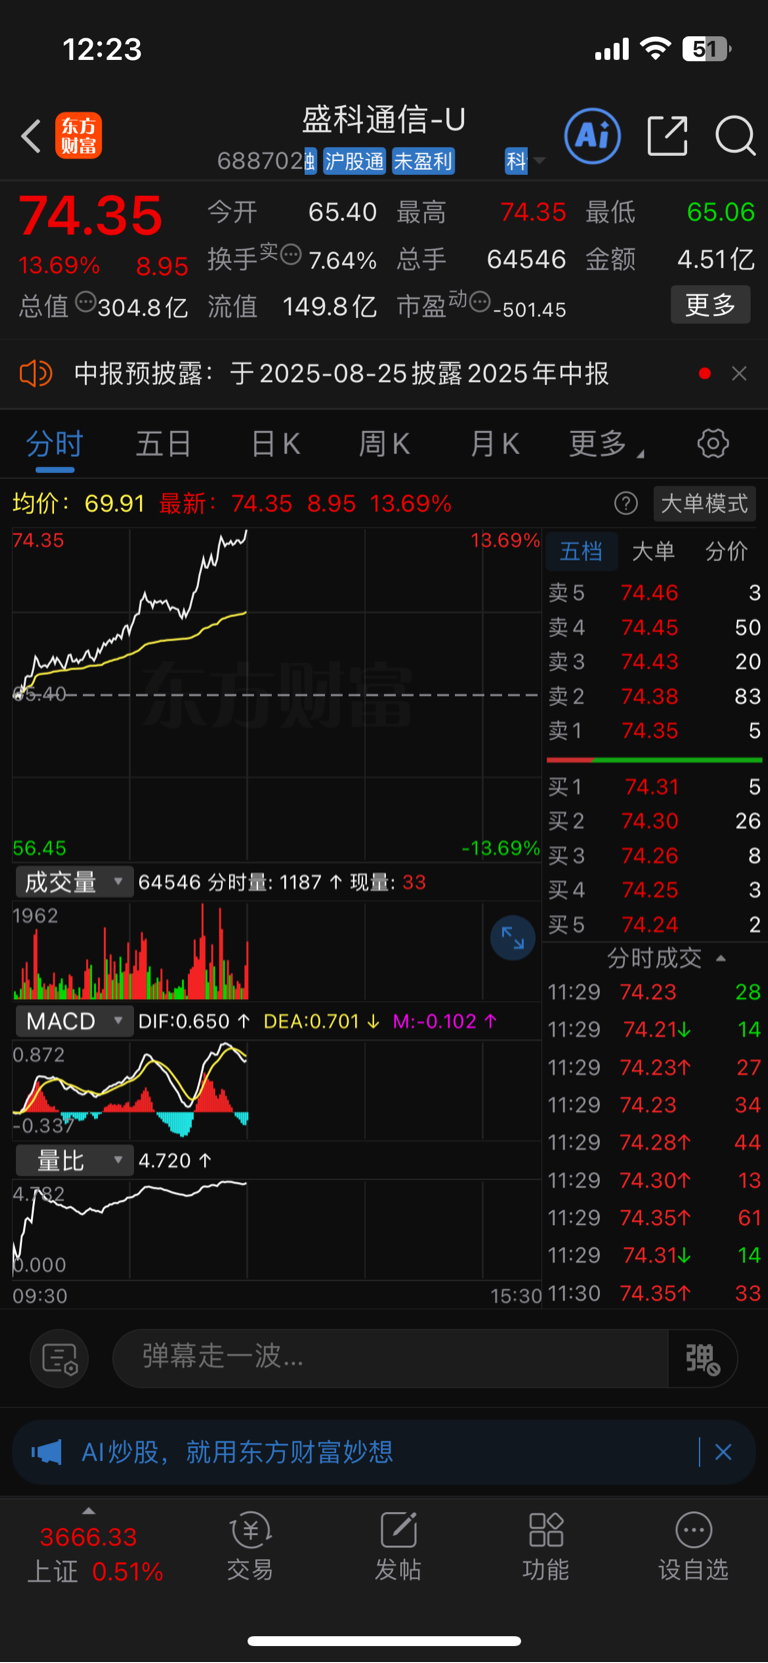Screen dimensions: 768x1663
Task: Close the AI炒股 banner
Action: click(723, 1452)
